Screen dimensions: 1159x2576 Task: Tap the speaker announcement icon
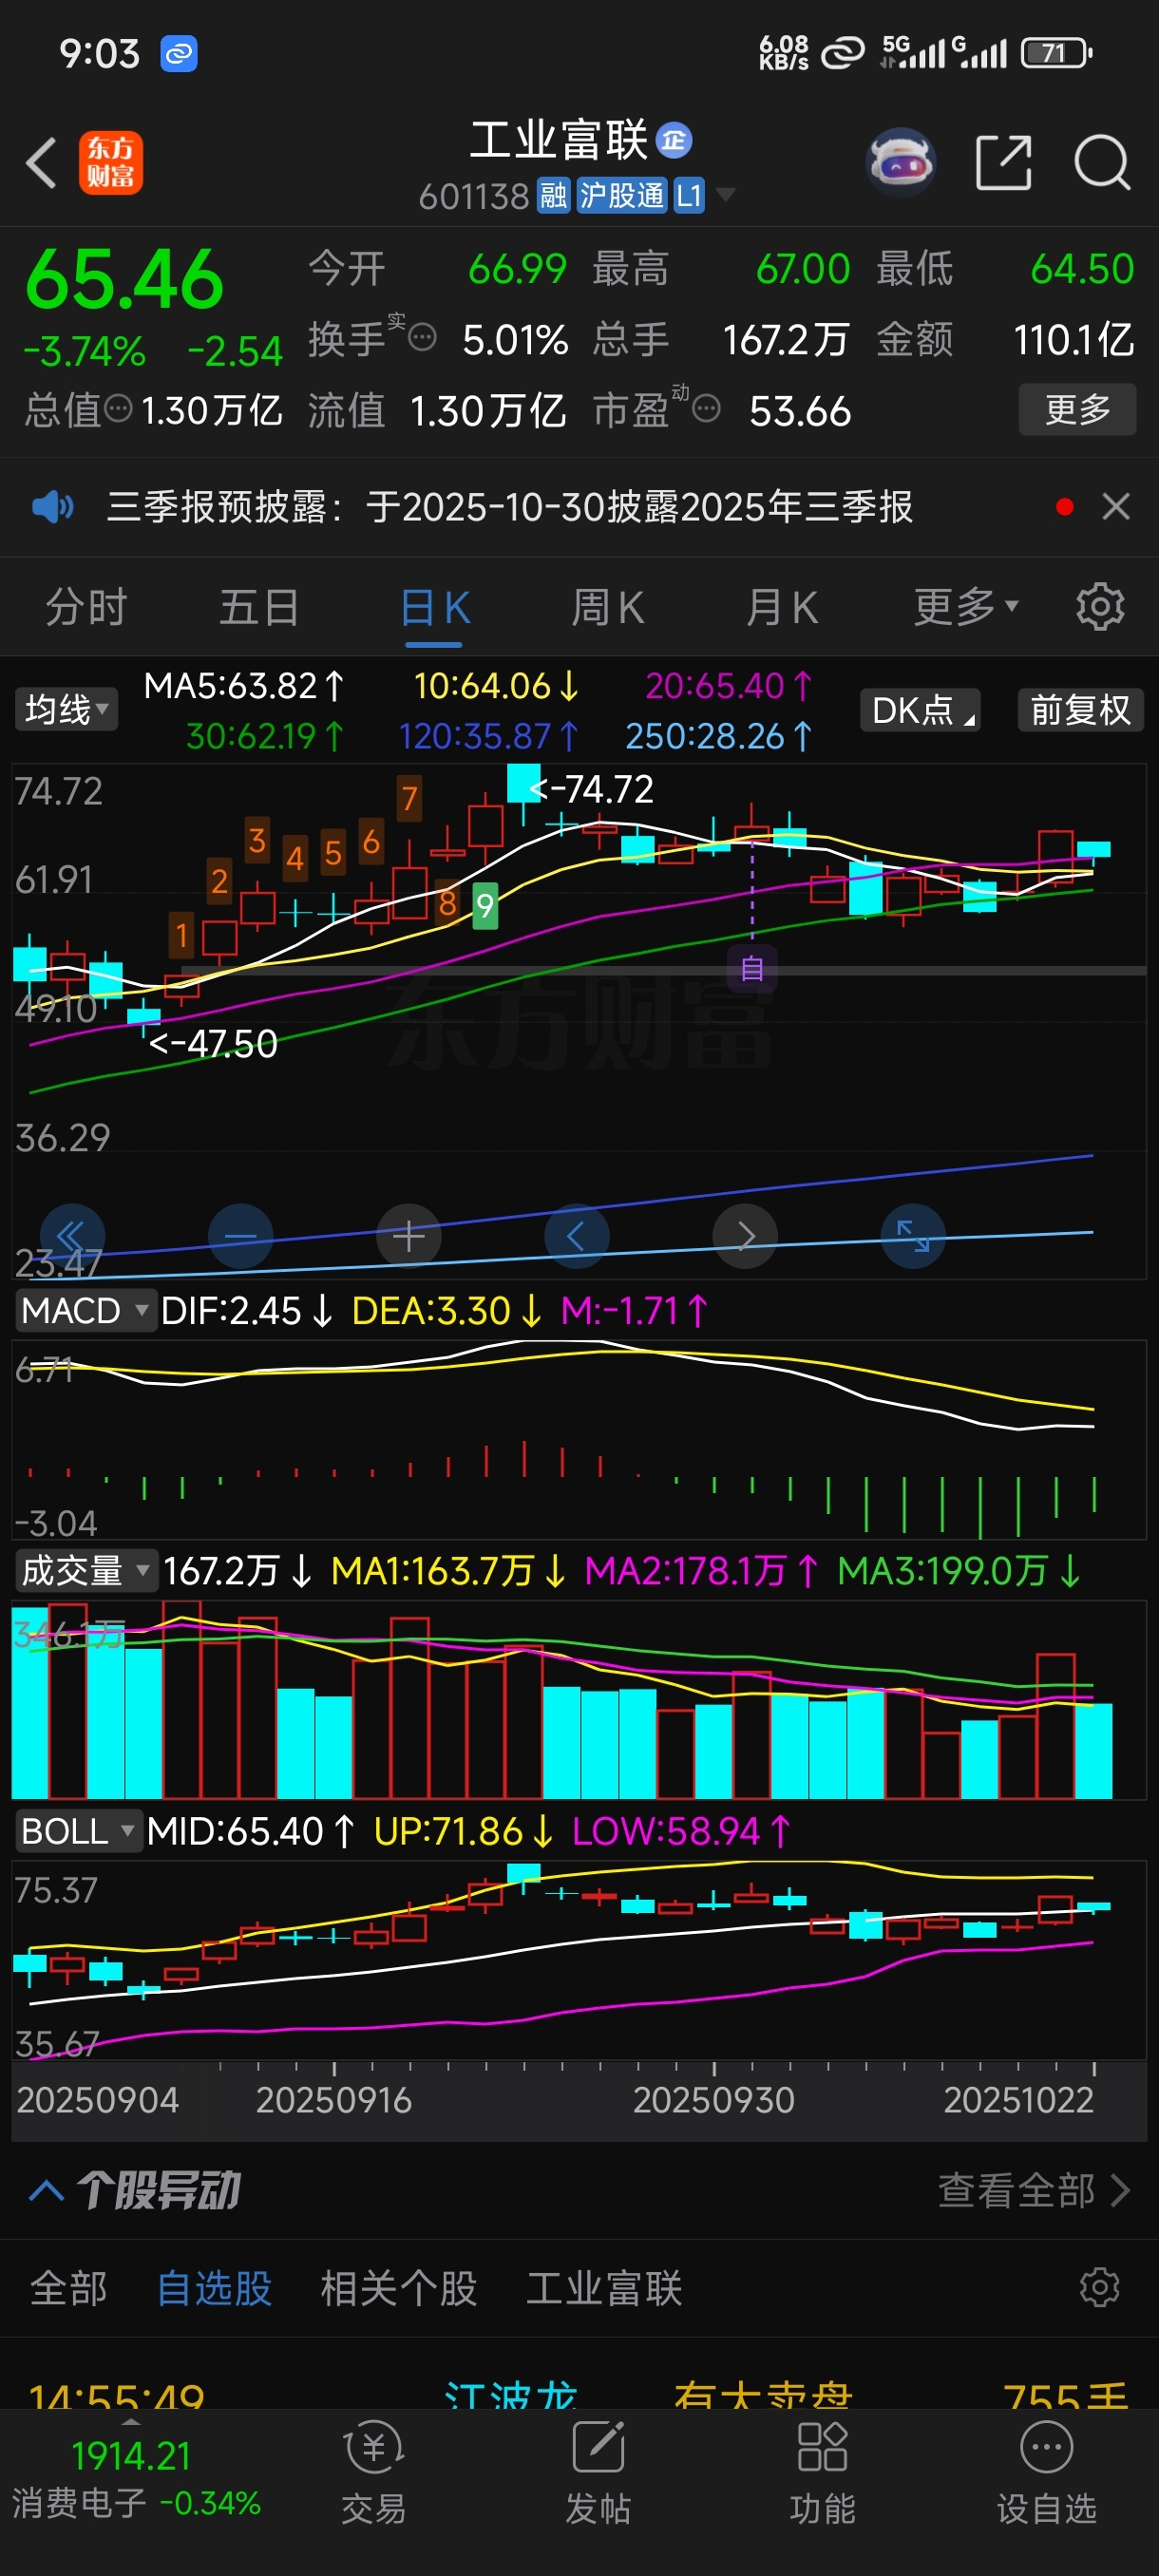click(x=52, y=507)
